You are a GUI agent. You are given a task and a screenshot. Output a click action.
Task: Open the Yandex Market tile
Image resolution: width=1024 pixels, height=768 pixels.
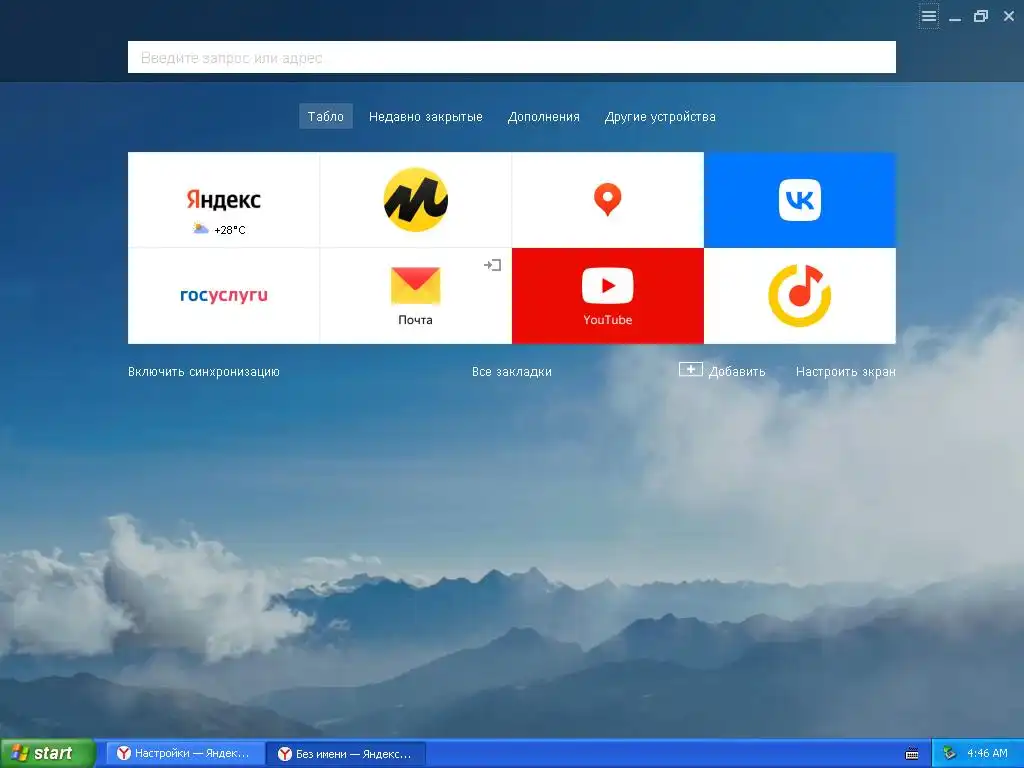(415, 200)
